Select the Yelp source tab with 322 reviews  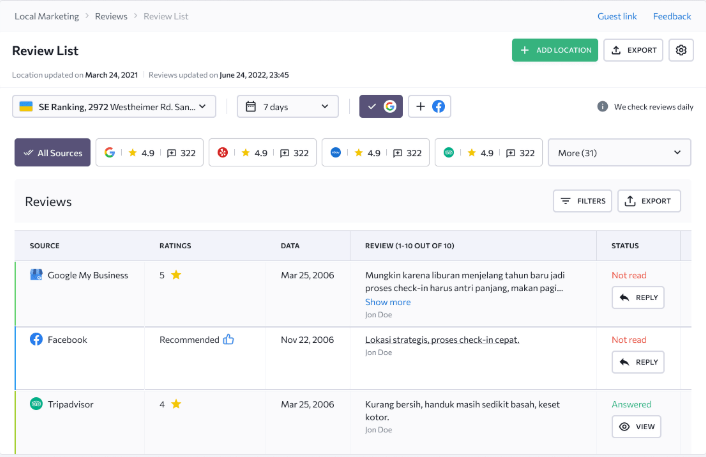[x=262, y=153]
